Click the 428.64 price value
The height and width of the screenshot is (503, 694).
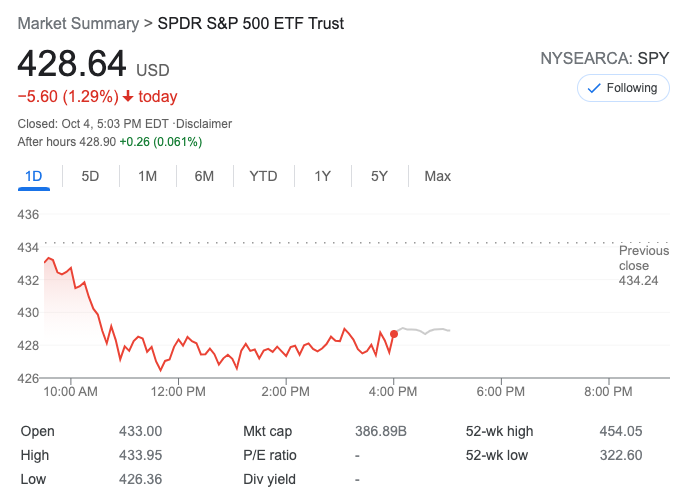pos(72,64)
